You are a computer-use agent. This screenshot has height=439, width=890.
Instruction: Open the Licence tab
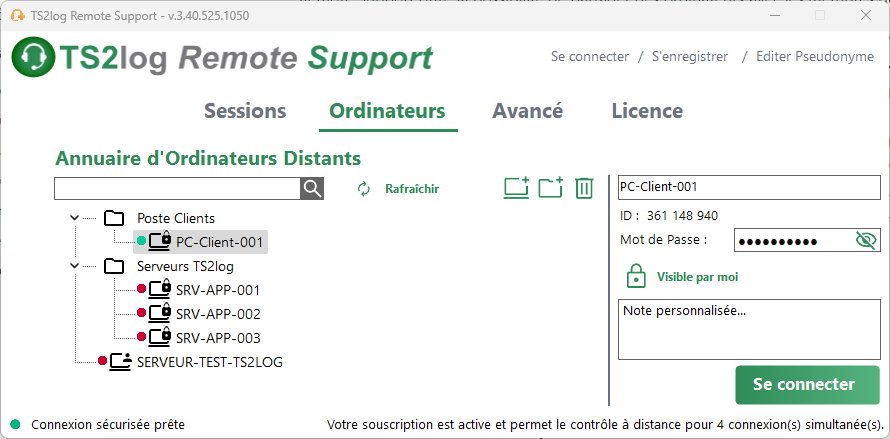click(647, 111)
